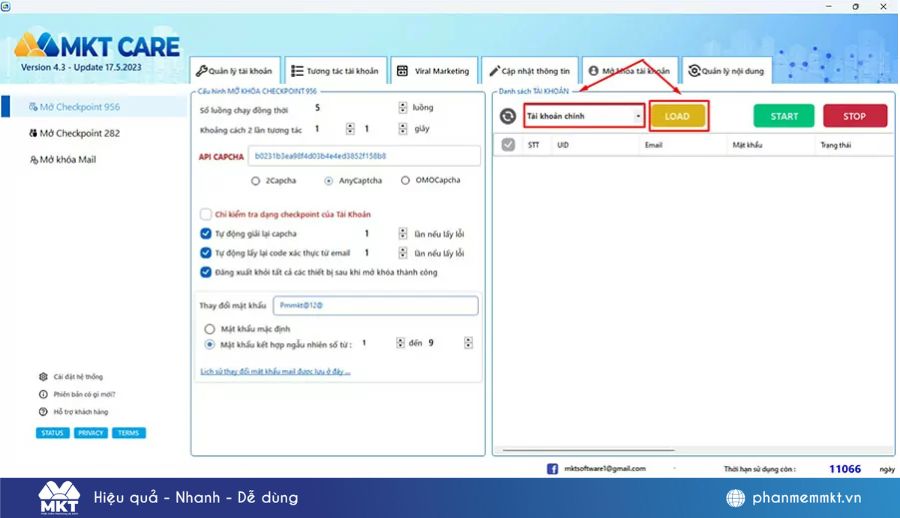
Task: Open Phiên bản có gì mới link
Action: (84, 395)
